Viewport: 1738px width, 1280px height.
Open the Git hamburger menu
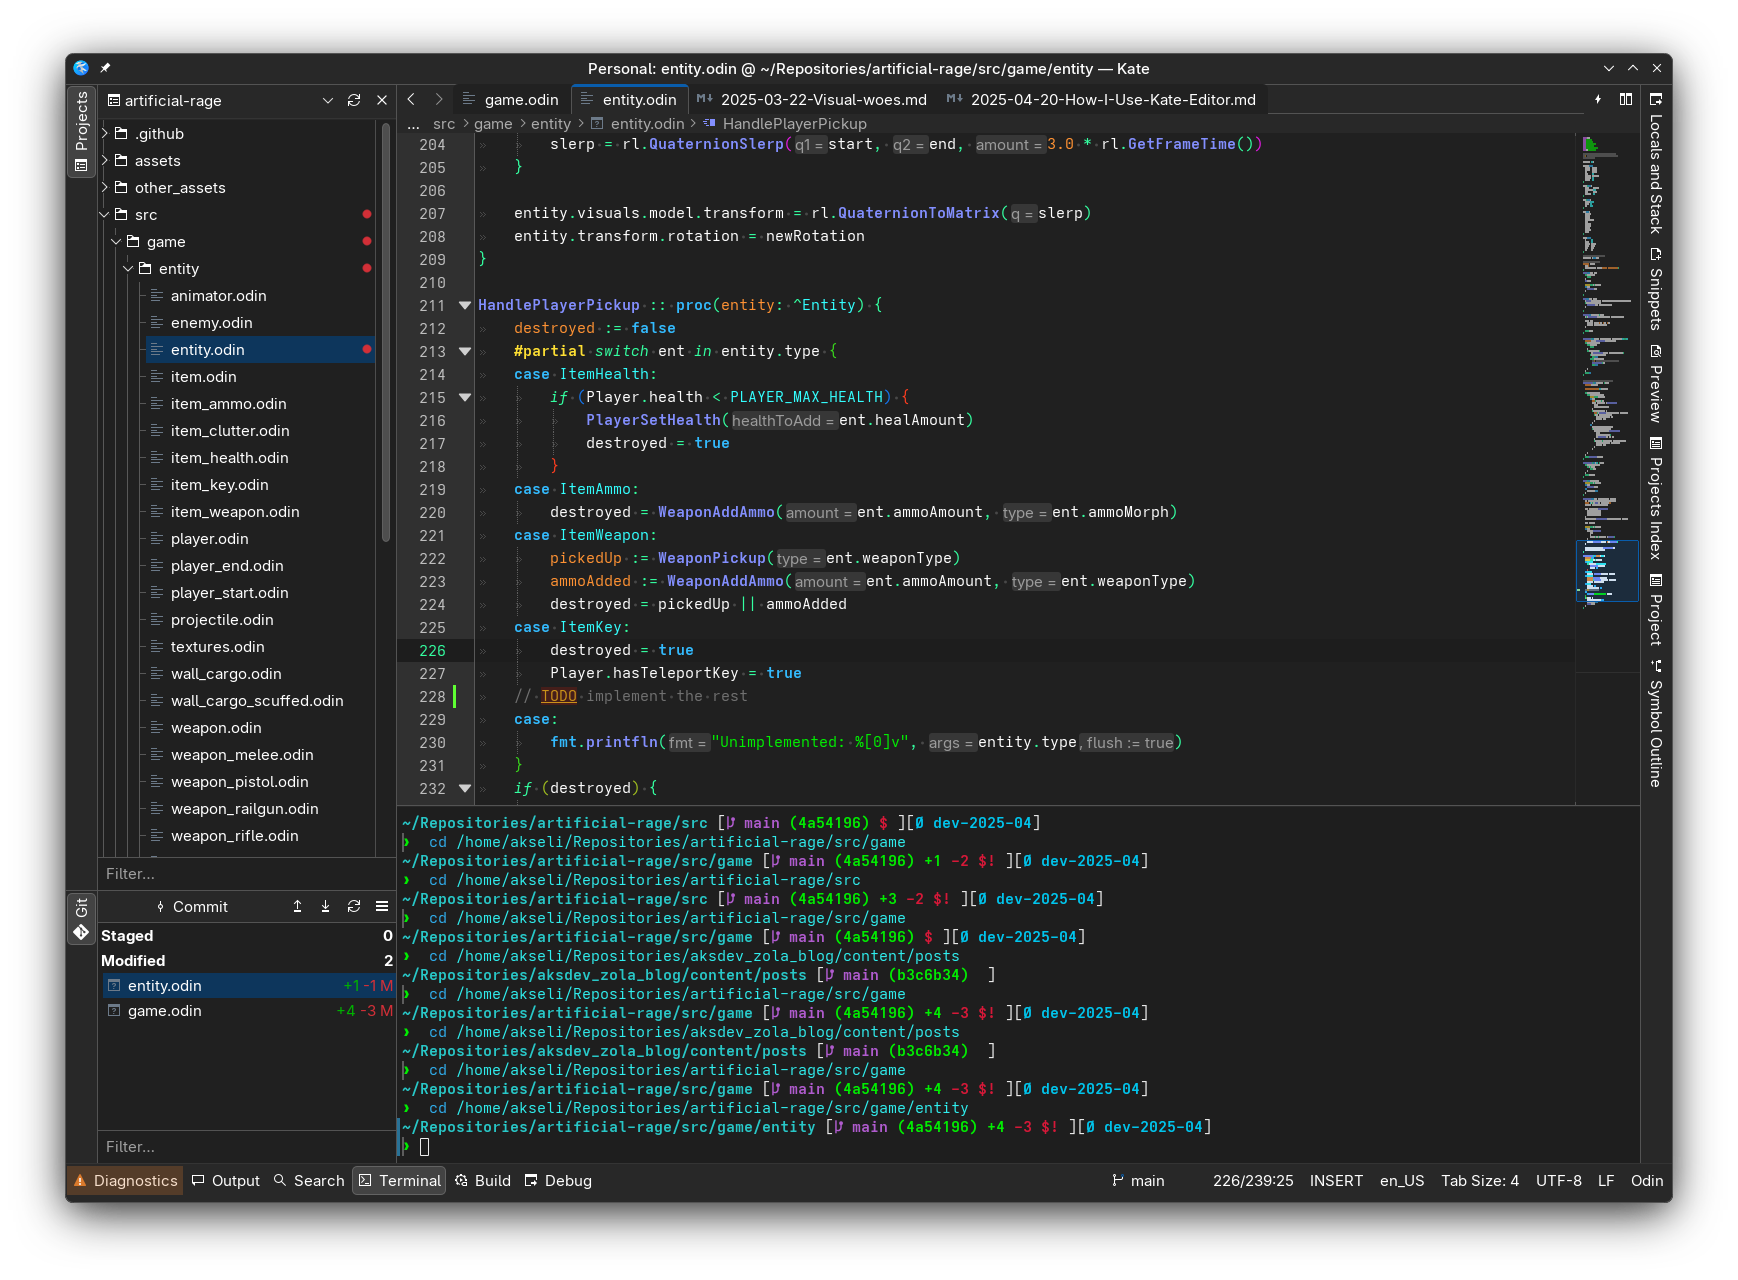[382, 906]
